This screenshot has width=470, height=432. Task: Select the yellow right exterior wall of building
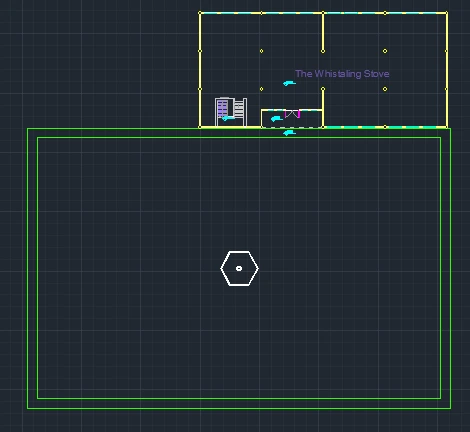[447, 70]
